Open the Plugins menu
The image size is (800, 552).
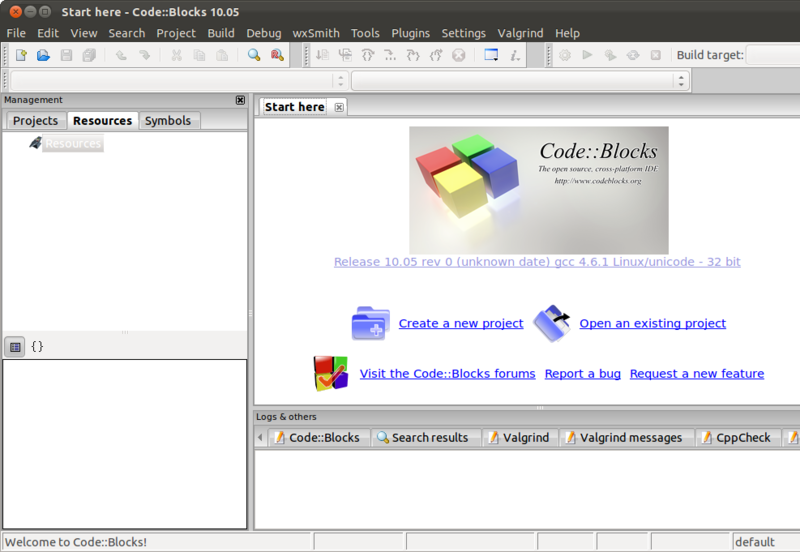point(410,33)
